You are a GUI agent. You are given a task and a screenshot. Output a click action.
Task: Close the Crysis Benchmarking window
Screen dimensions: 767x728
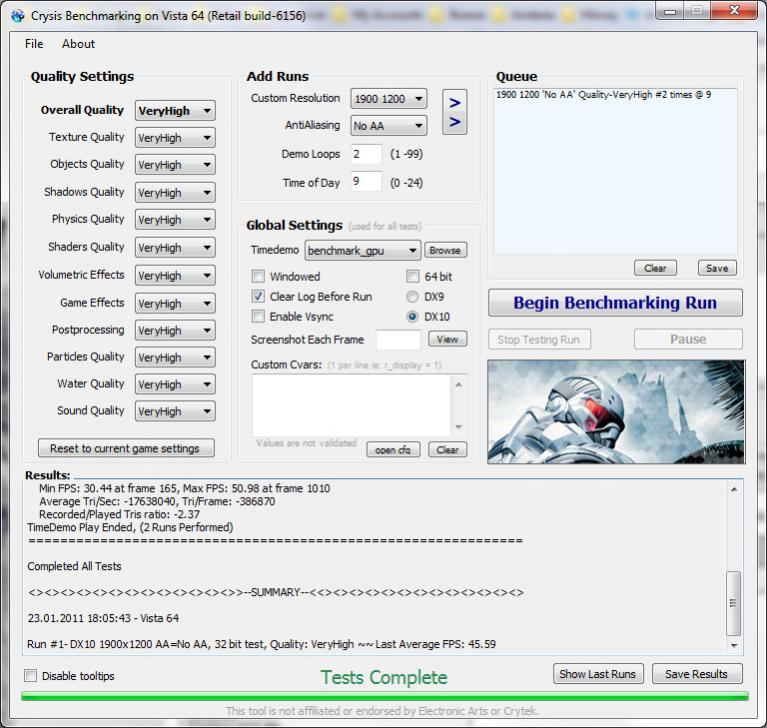[734, 10]
